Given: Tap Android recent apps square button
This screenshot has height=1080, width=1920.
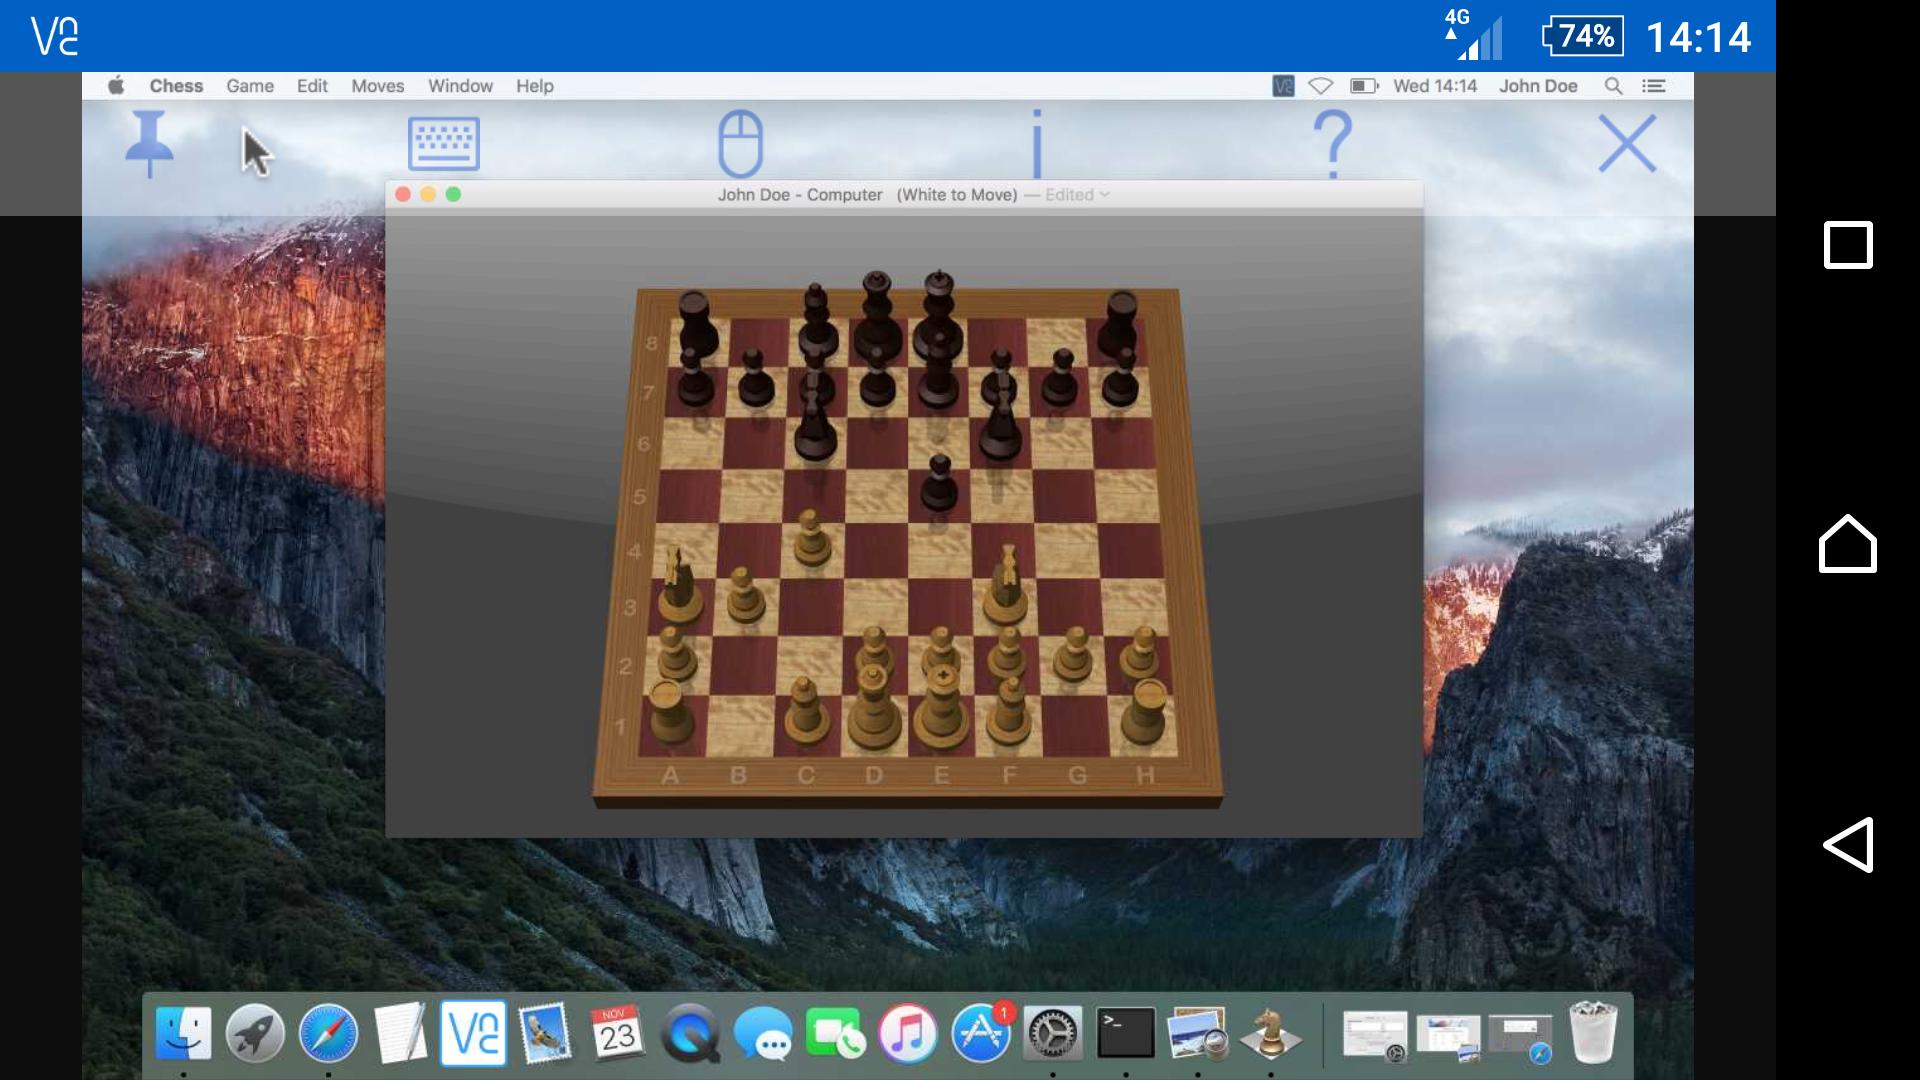Looking at the screenshot, I should pos(1848,245).
